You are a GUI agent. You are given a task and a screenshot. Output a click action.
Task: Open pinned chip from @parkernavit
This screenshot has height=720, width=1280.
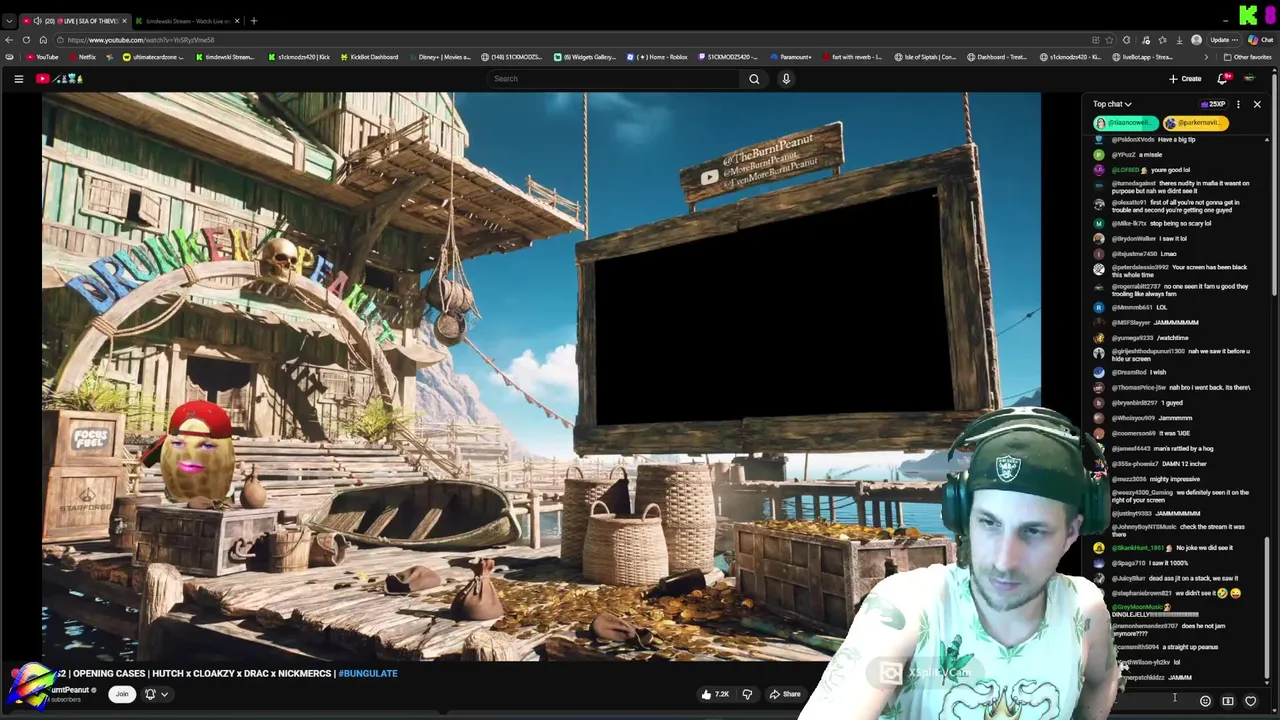pos(1194,123)
